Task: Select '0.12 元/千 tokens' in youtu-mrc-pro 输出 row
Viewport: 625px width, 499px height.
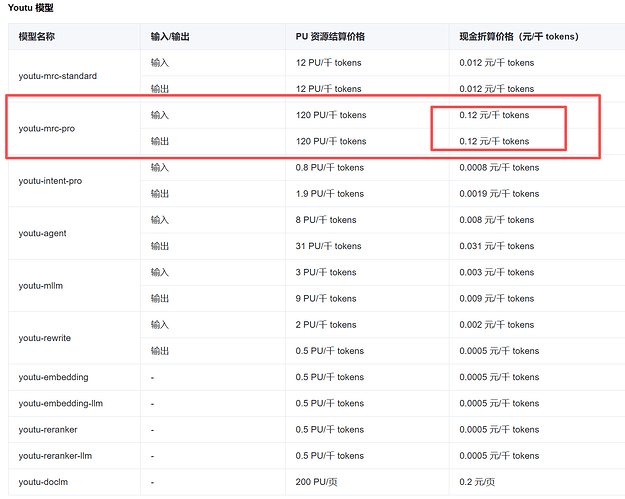Action: [494, 141]
